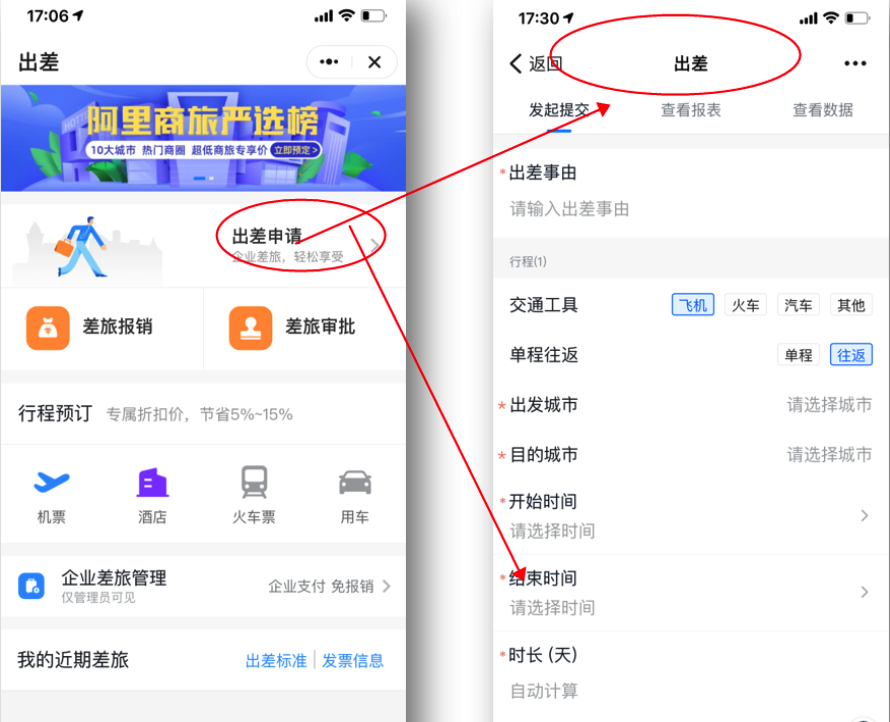The height and width of the screenshot is (722, 890).
Task: Tap the orange 差旅报销 icon
Action: [48, 328]
